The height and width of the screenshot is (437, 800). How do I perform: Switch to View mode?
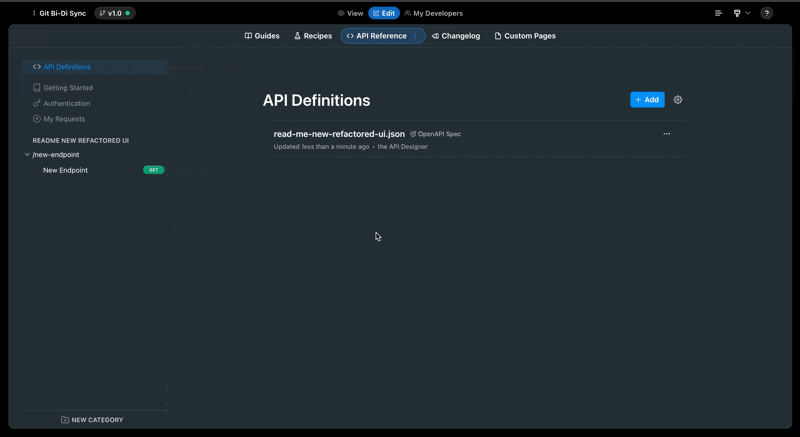coord(351,13)
